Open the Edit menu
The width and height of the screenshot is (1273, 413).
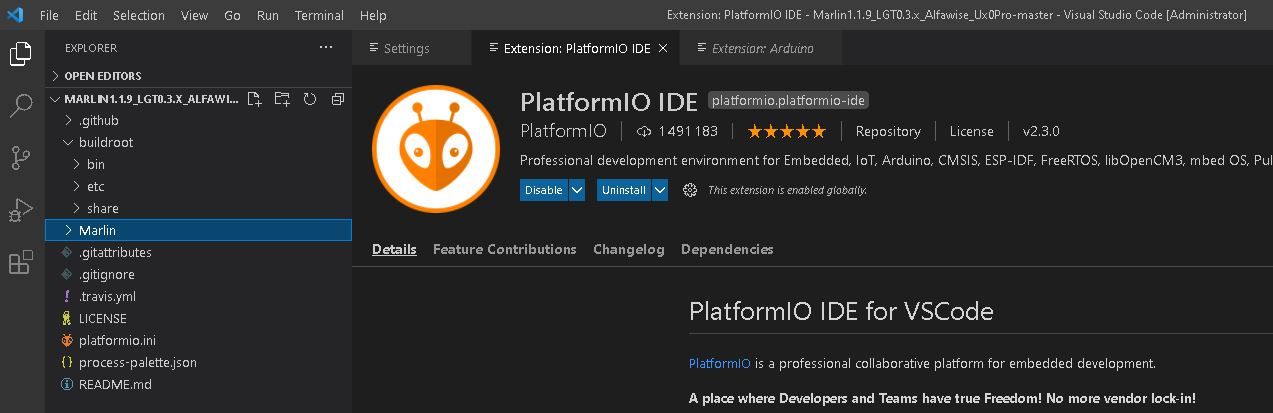coord(86,15)
